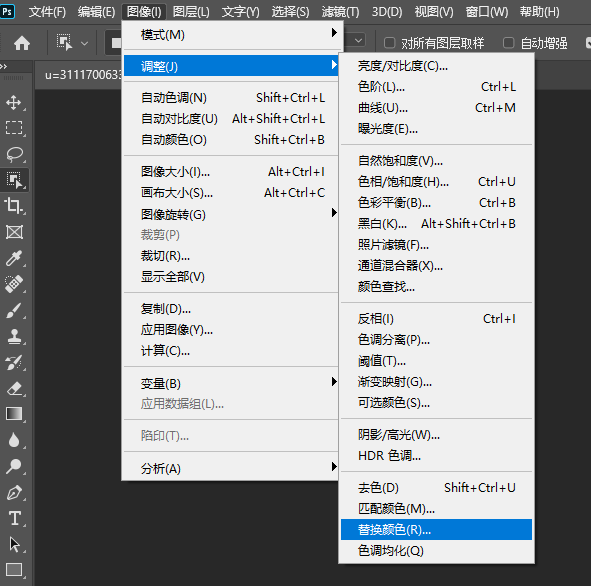Select the Move tool
The height and width of the screenshot is (586, 591).
coord(14,102)
